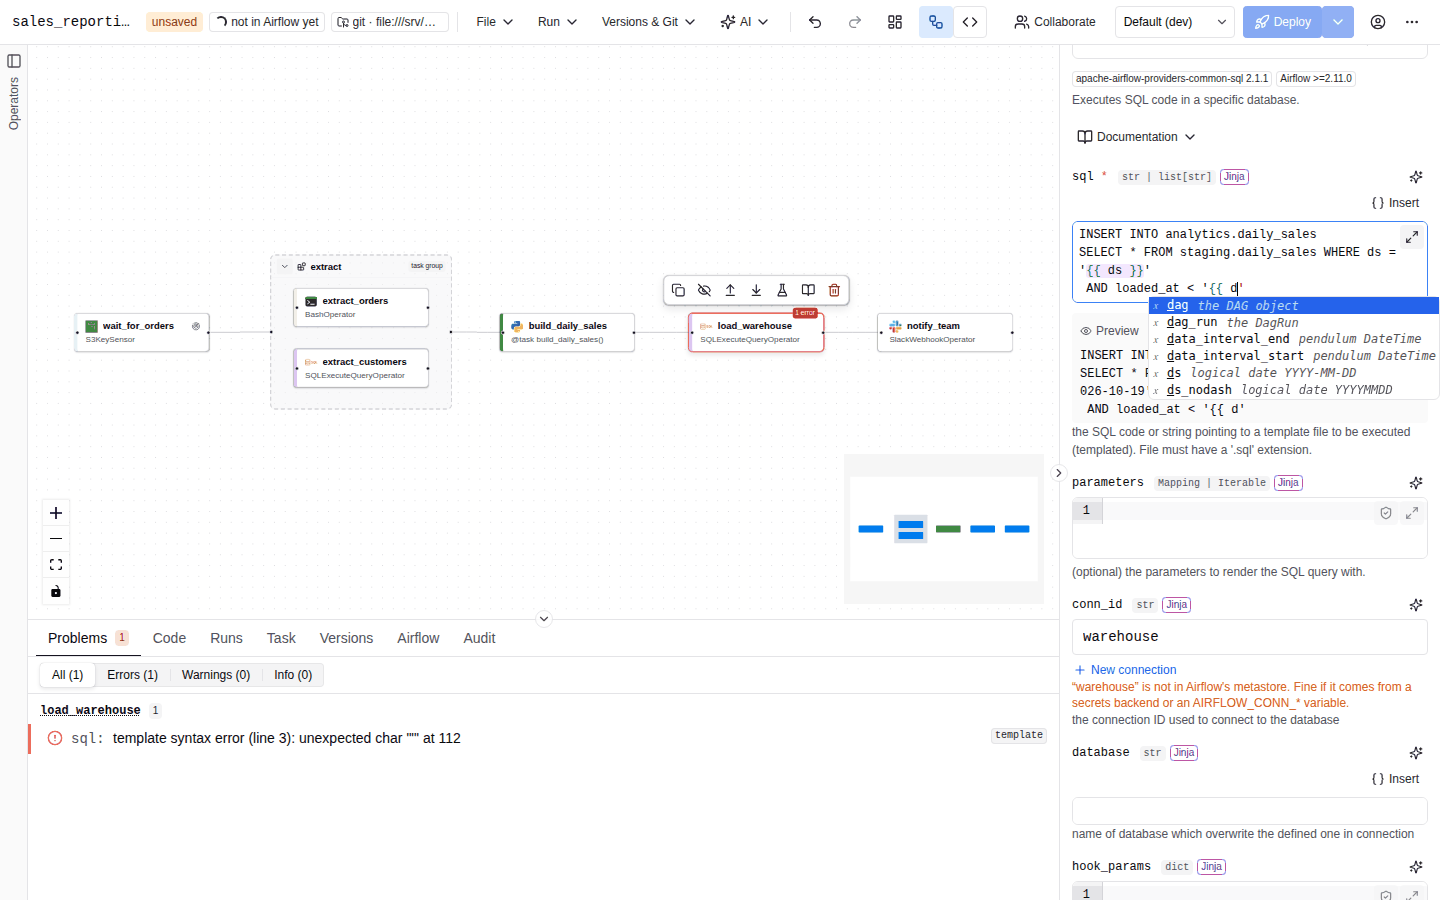Image resolution: width=1440 pixels, height=900 pixels.
Task: Click the upward arrow icon in node toolbar
Action: 730,290
